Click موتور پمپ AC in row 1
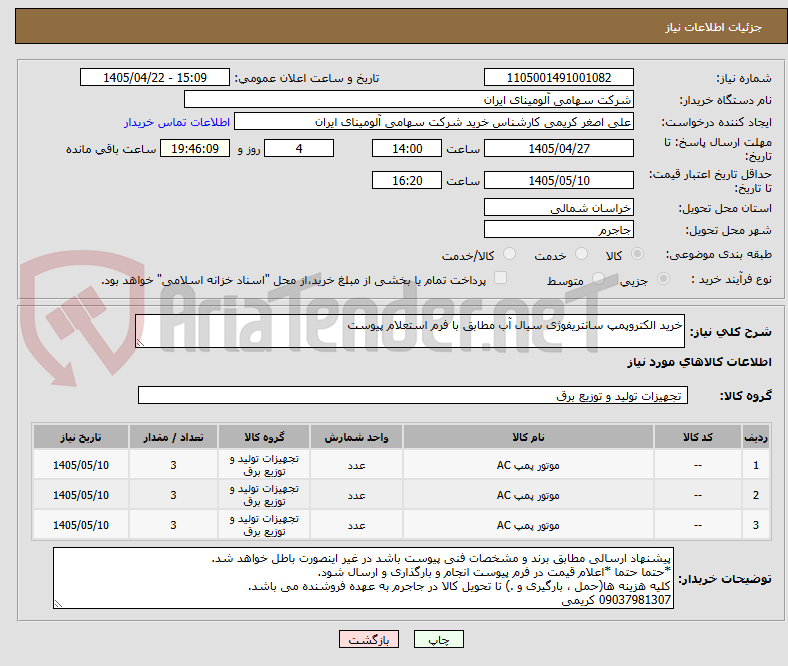 click(x=528, y=465)
